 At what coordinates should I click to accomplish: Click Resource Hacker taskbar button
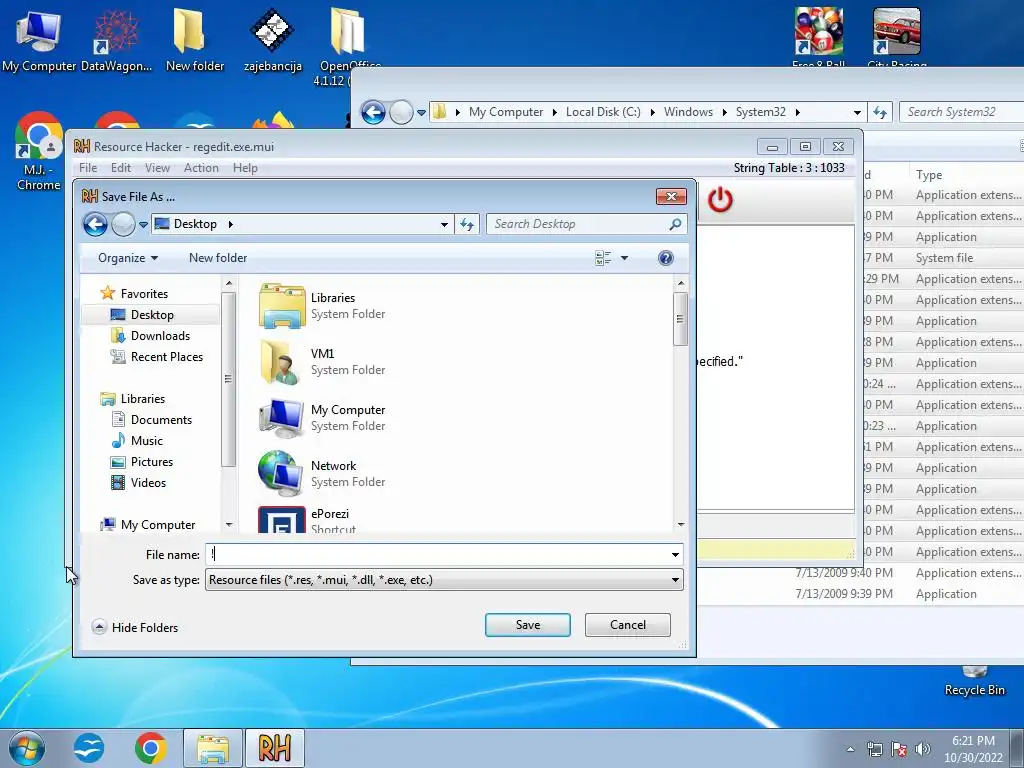(x=274, y=748)
